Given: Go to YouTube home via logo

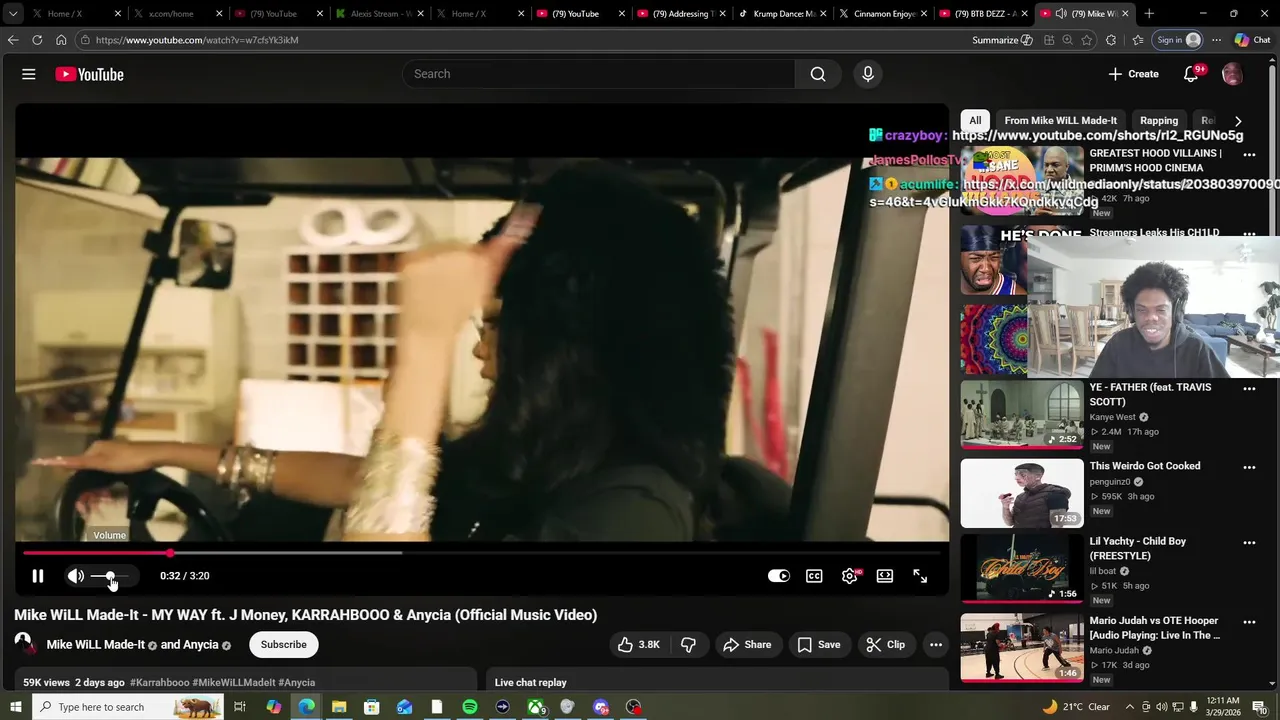Looking at the screenshot, I should pos(89,74).
